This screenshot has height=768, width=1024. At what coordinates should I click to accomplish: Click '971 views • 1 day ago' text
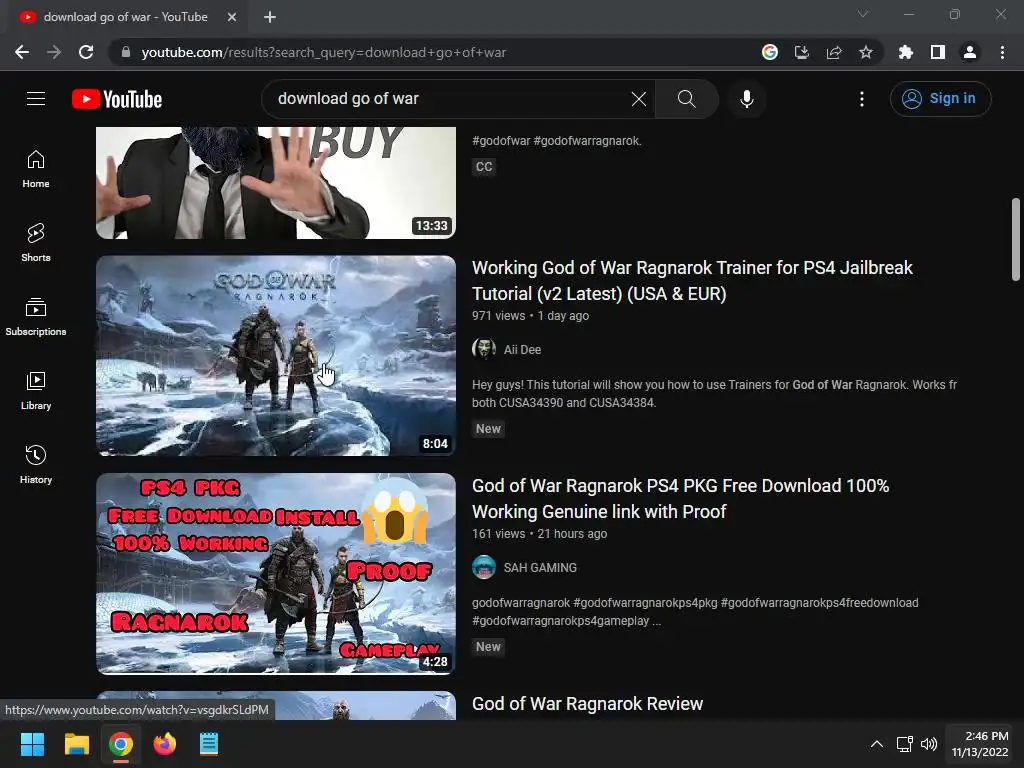pyautogui.click(x=530, y=316)
